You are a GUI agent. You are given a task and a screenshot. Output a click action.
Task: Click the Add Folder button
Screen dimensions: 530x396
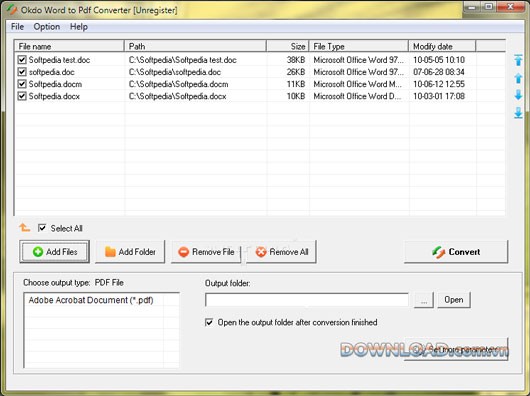tap(130, 252)
